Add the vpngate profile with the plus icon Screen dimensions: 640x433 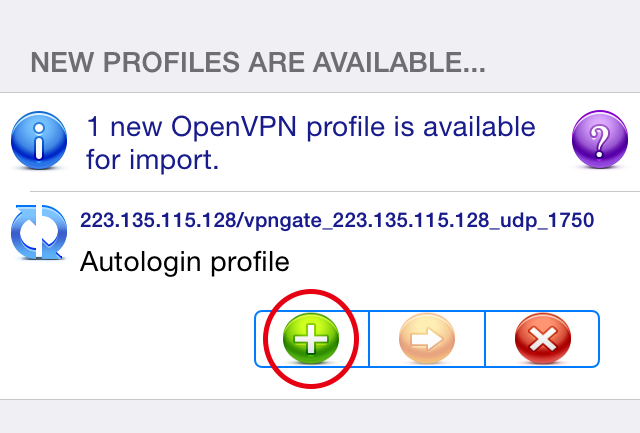311,338
